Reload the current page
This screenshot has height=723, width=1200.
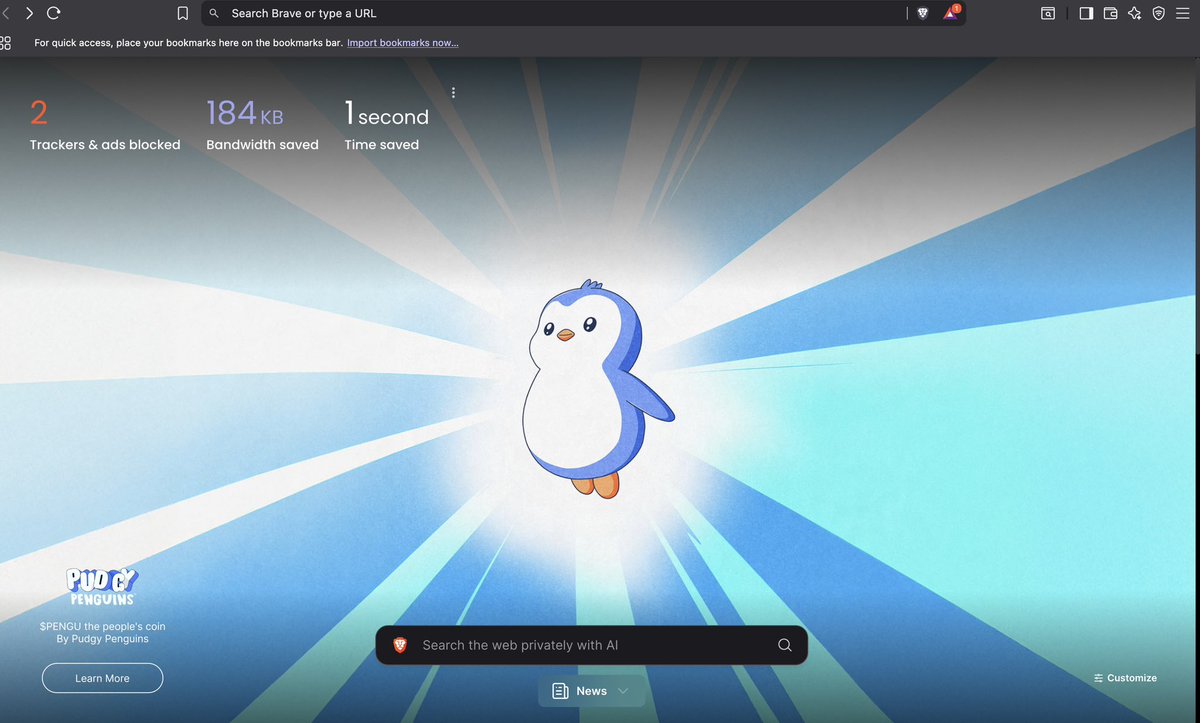point(54,13)
